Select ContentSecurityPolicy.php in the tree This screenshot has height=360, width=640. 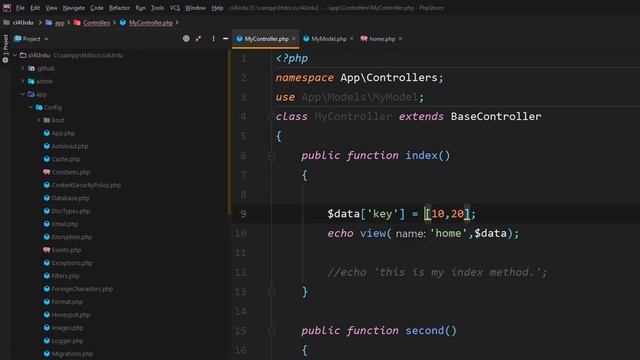(x=86, y=185)
